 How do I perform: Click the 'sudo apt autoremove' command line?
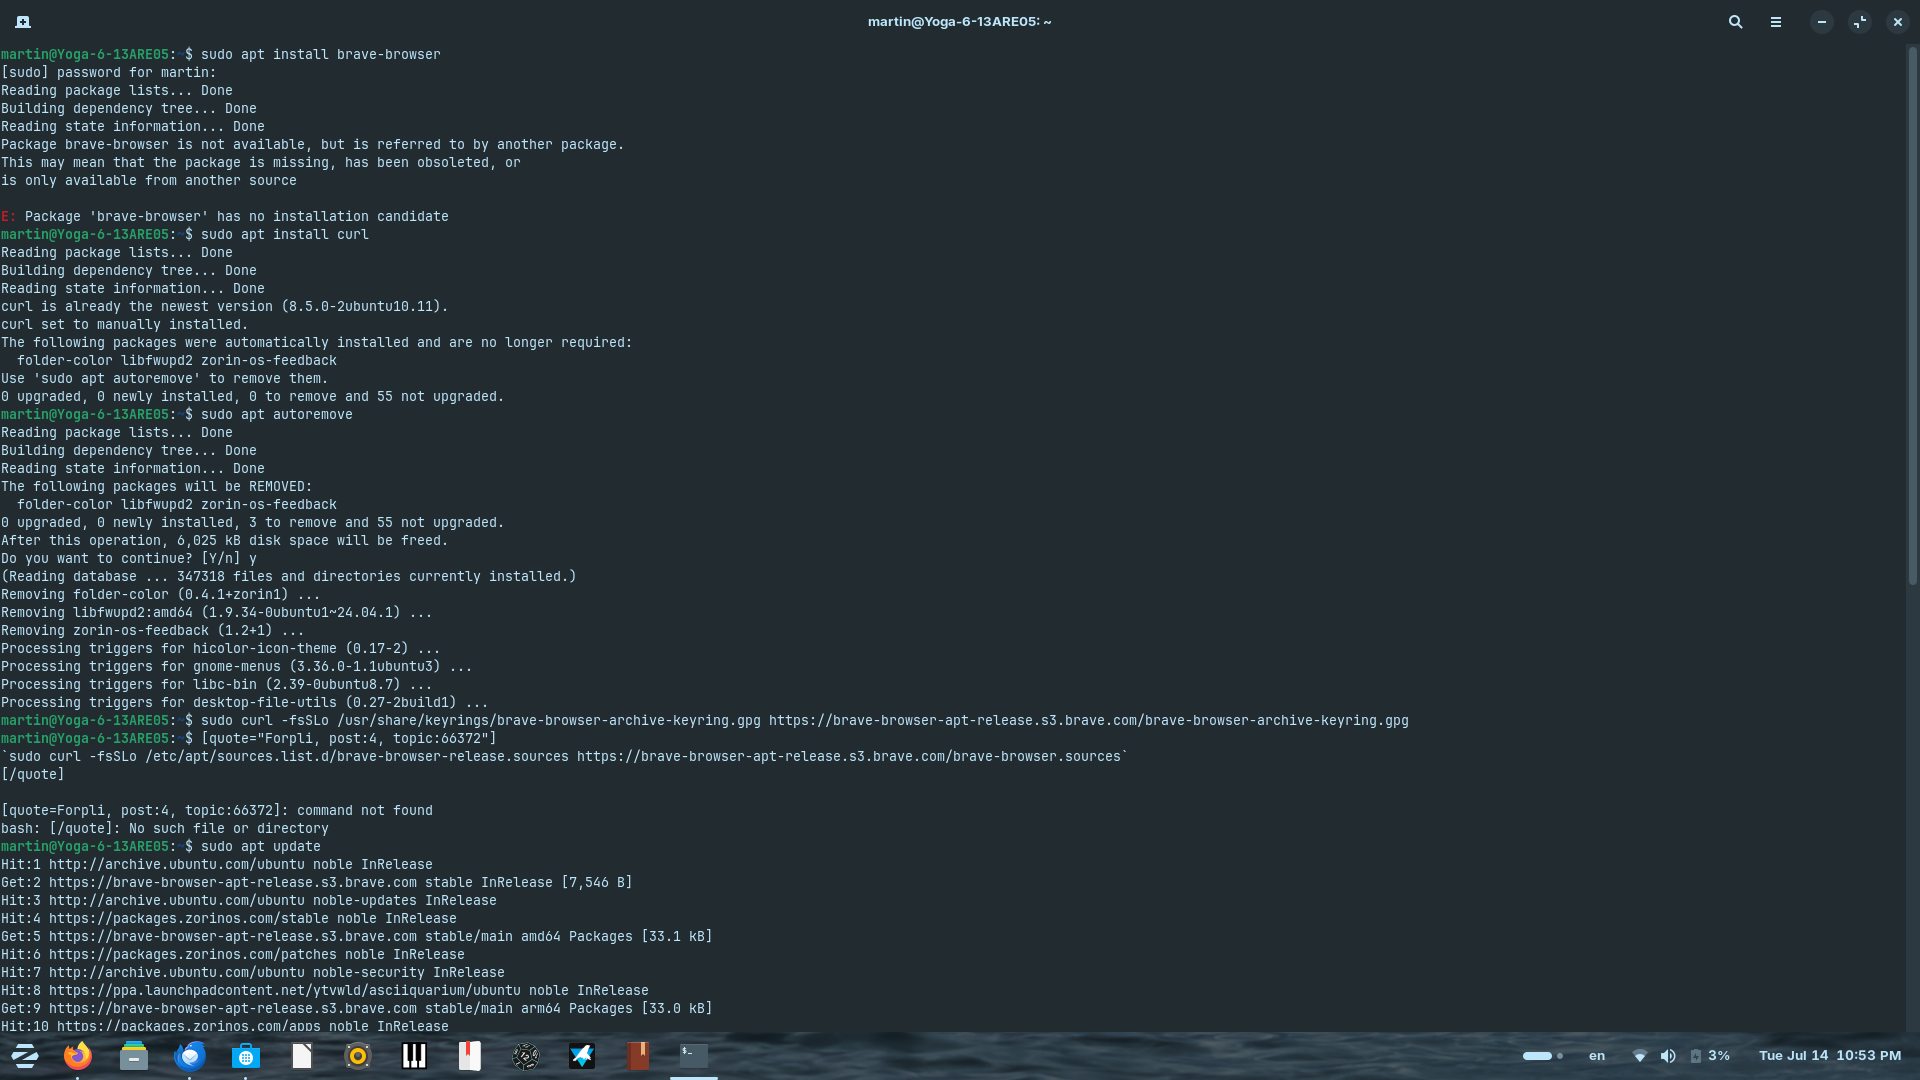(x=276, y=414)
